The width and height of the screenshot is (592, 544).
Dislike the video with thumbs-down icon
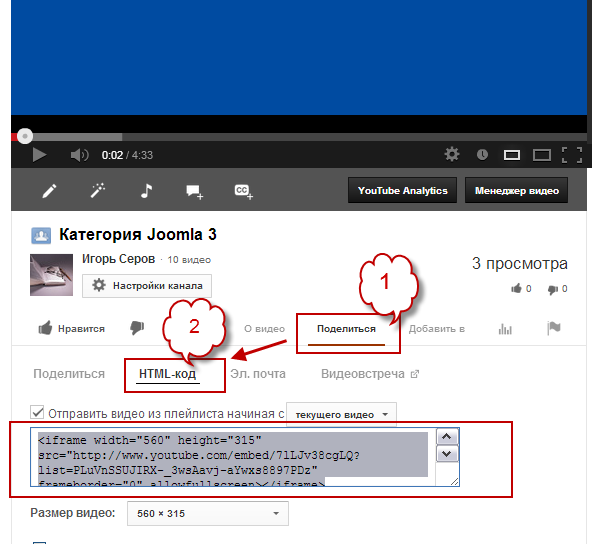point(137,328)
